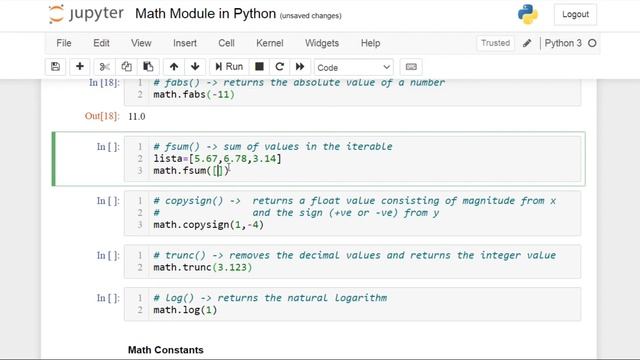Rename notebook title Math Module in Python
Screen dimensions: 640x360
point(205,13)
